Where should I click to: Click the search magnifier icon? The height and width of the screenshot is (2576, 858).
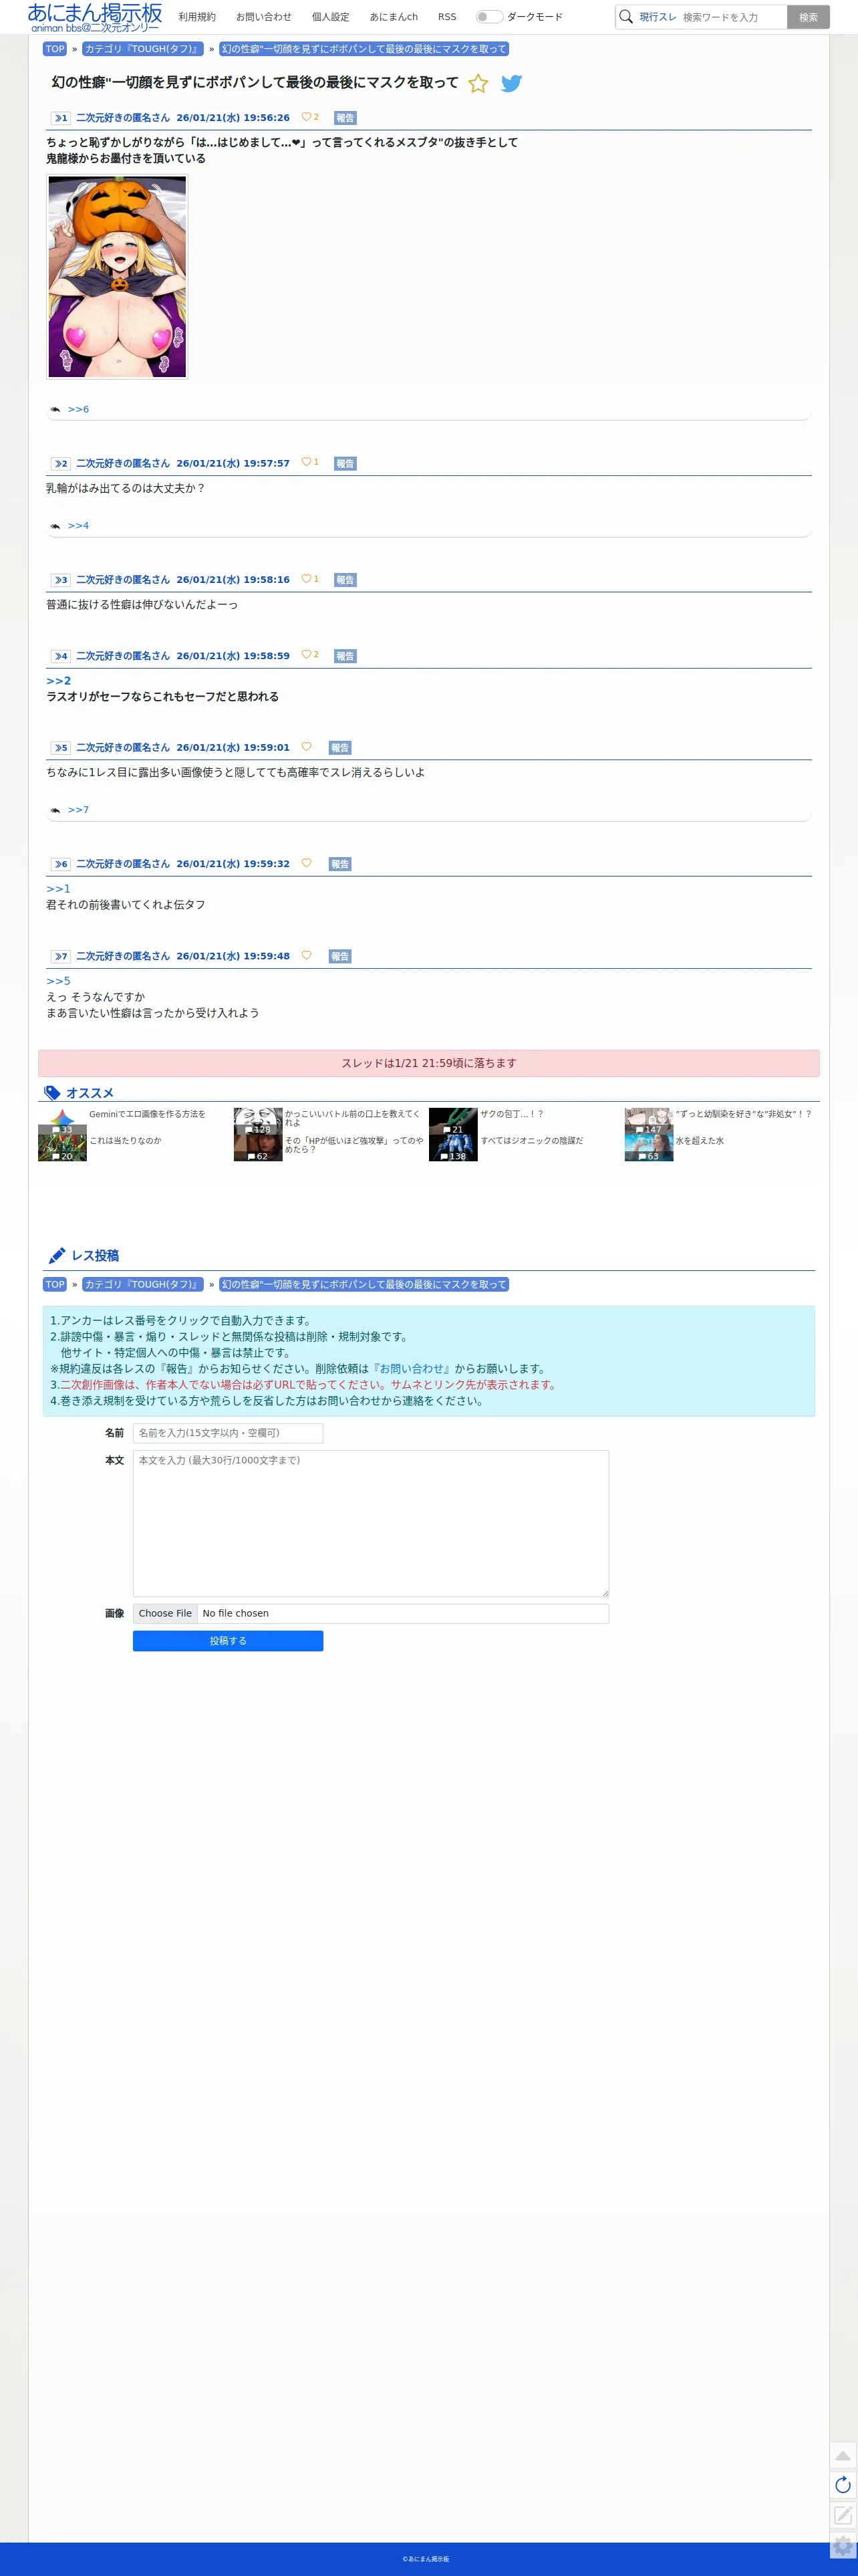626,17
